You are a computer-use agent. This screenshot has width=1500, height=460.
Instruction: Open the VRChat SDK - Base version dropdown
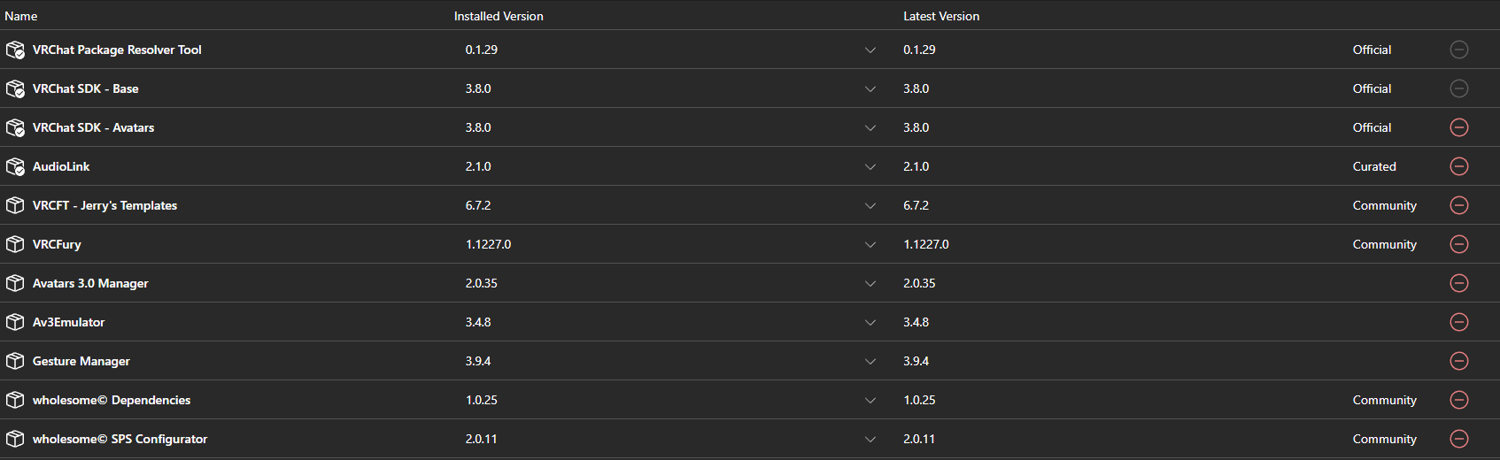click(x=870, y=89)
